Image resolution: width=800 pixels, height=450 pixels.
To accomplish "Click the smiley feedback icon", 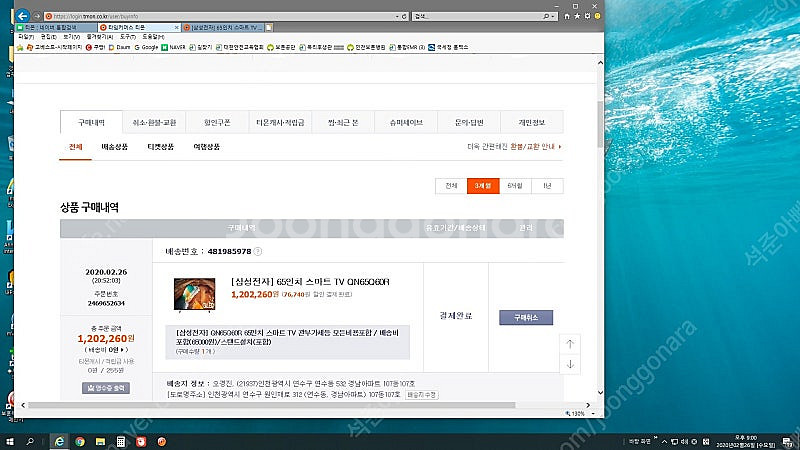I will click(x=597, y=16).
